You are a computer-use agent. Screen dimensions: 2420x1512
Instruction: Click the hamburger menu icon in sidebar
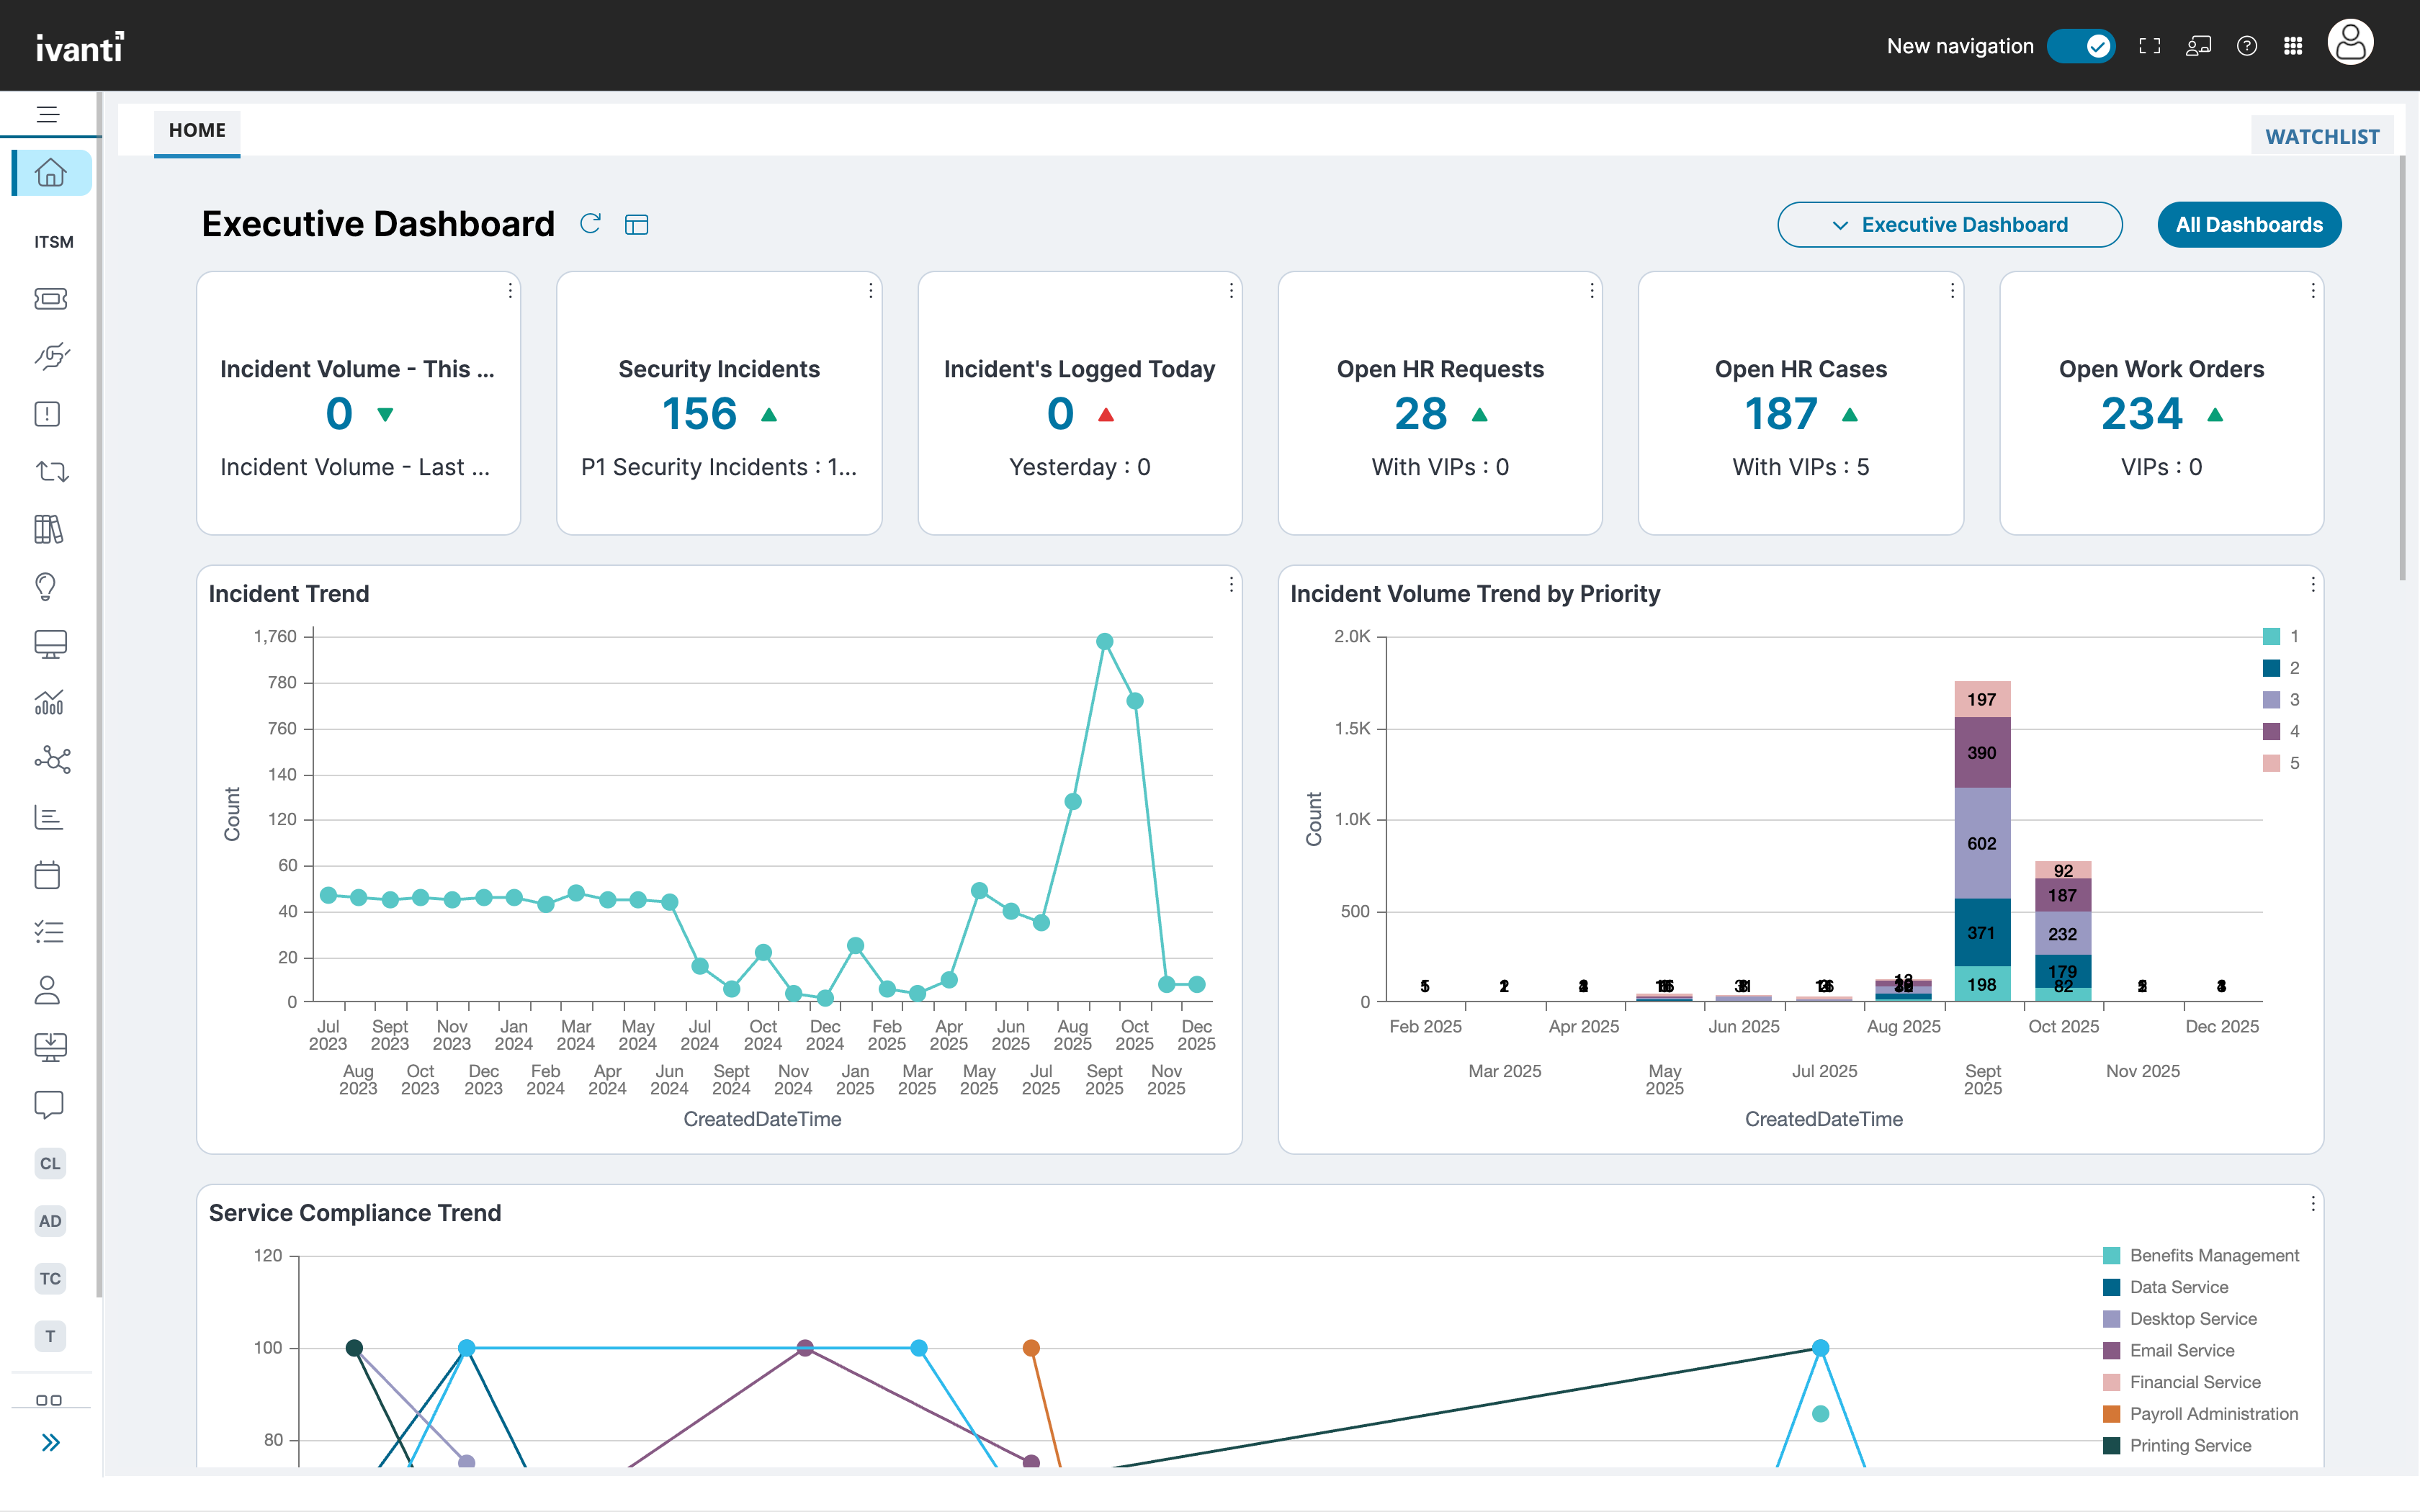(x=48, y=114)
